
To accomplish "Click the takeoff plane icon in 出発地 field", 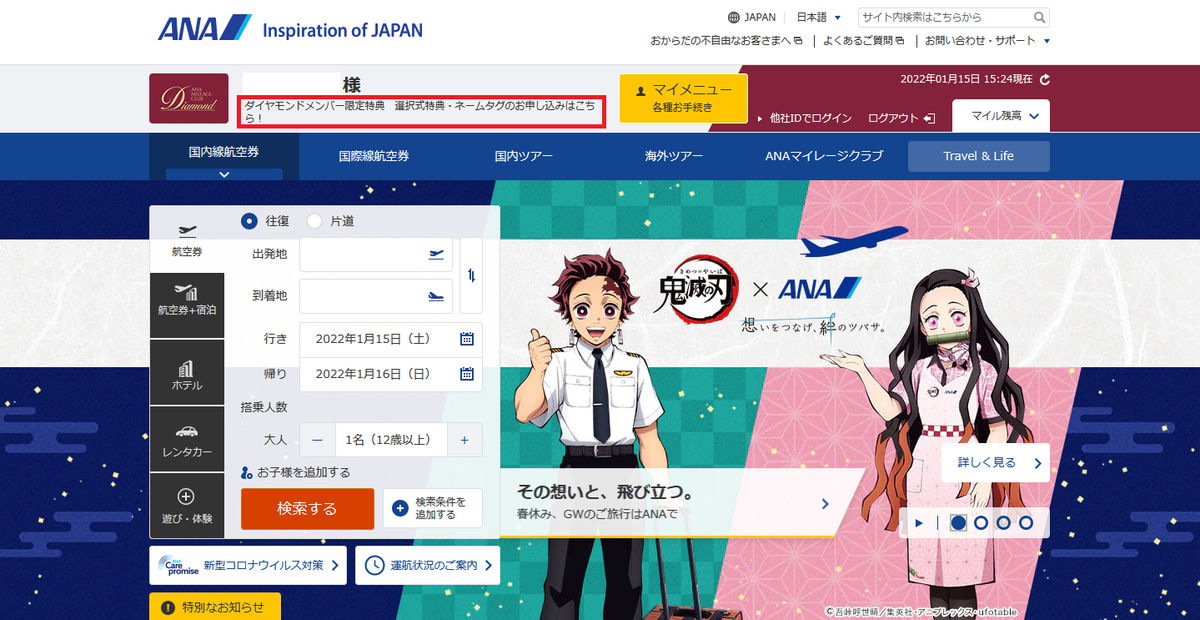I will (435, 254).
